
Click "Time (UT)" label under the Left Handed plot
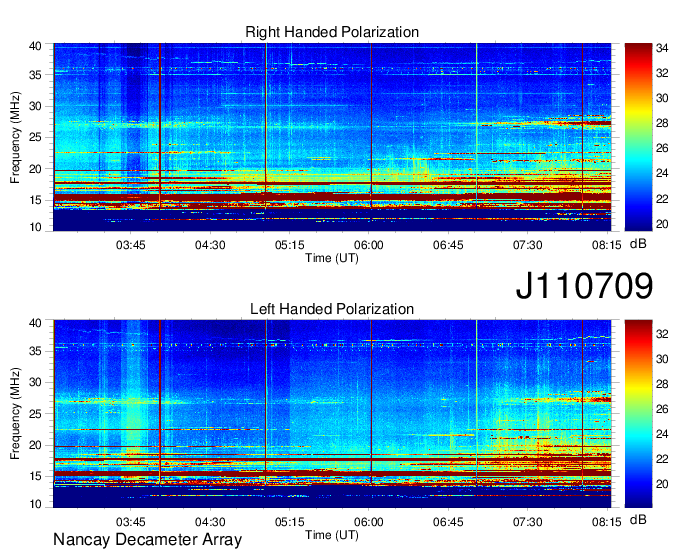pos(332,535)
